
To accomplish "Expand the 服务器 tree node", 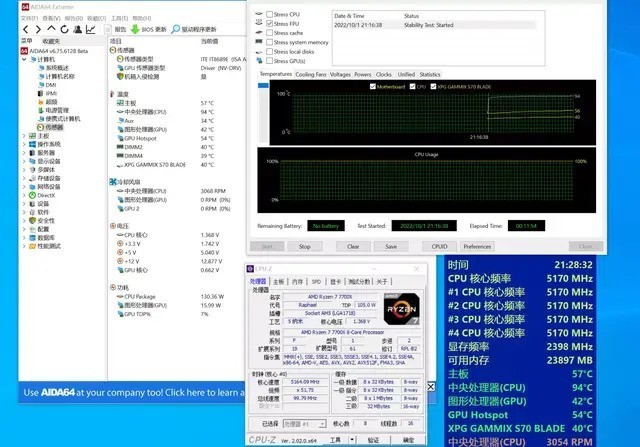I will [x=24, y=153].
